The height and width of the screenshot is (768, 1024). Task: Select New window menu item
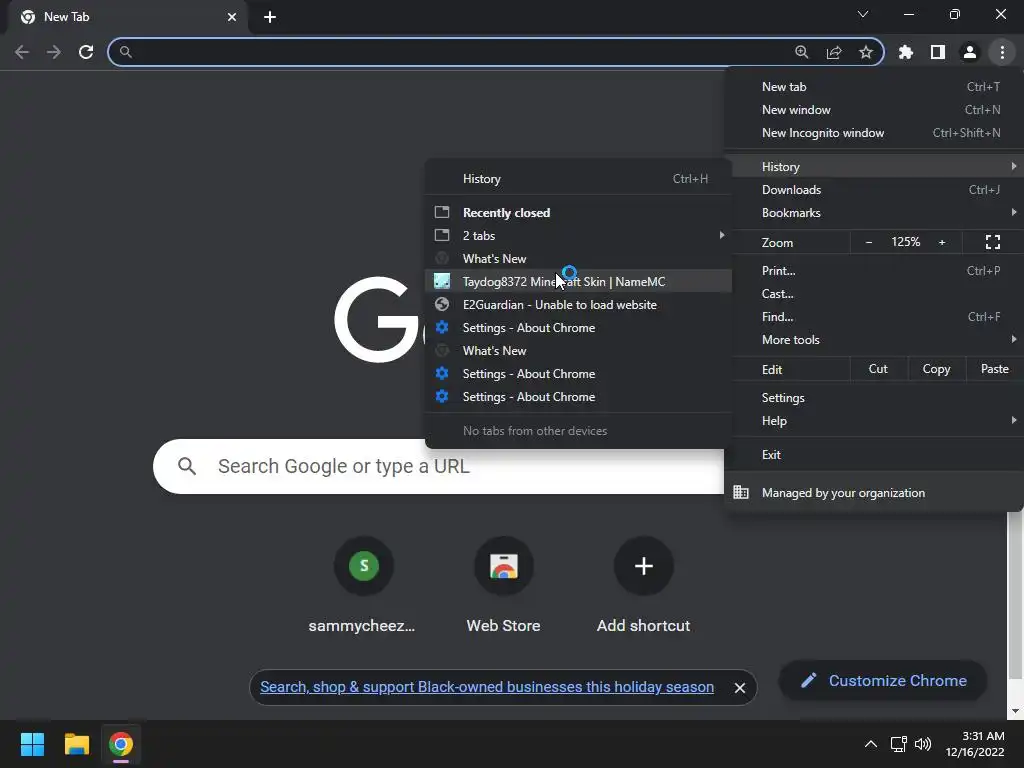[874, 110]
